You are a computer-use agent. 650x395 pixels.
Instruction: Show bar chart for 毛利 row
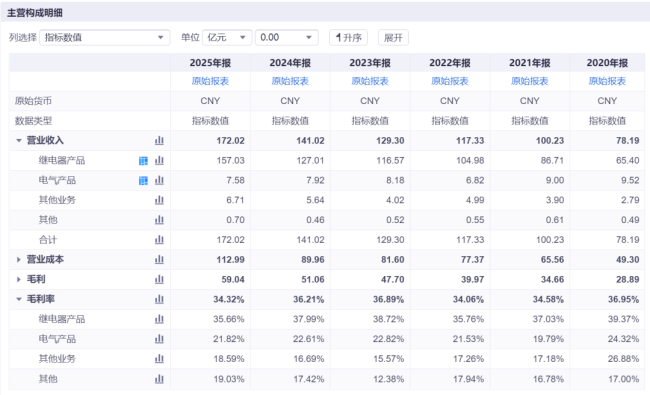point(159,279)
